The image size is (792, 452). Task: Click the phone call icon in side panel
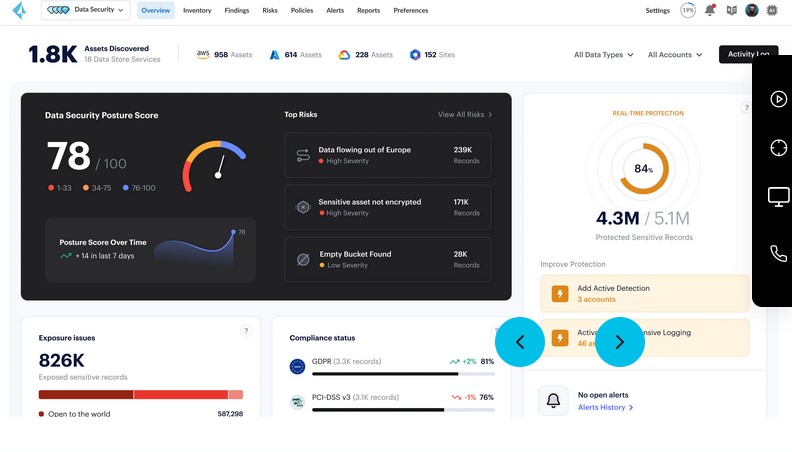tap(778, 254)
